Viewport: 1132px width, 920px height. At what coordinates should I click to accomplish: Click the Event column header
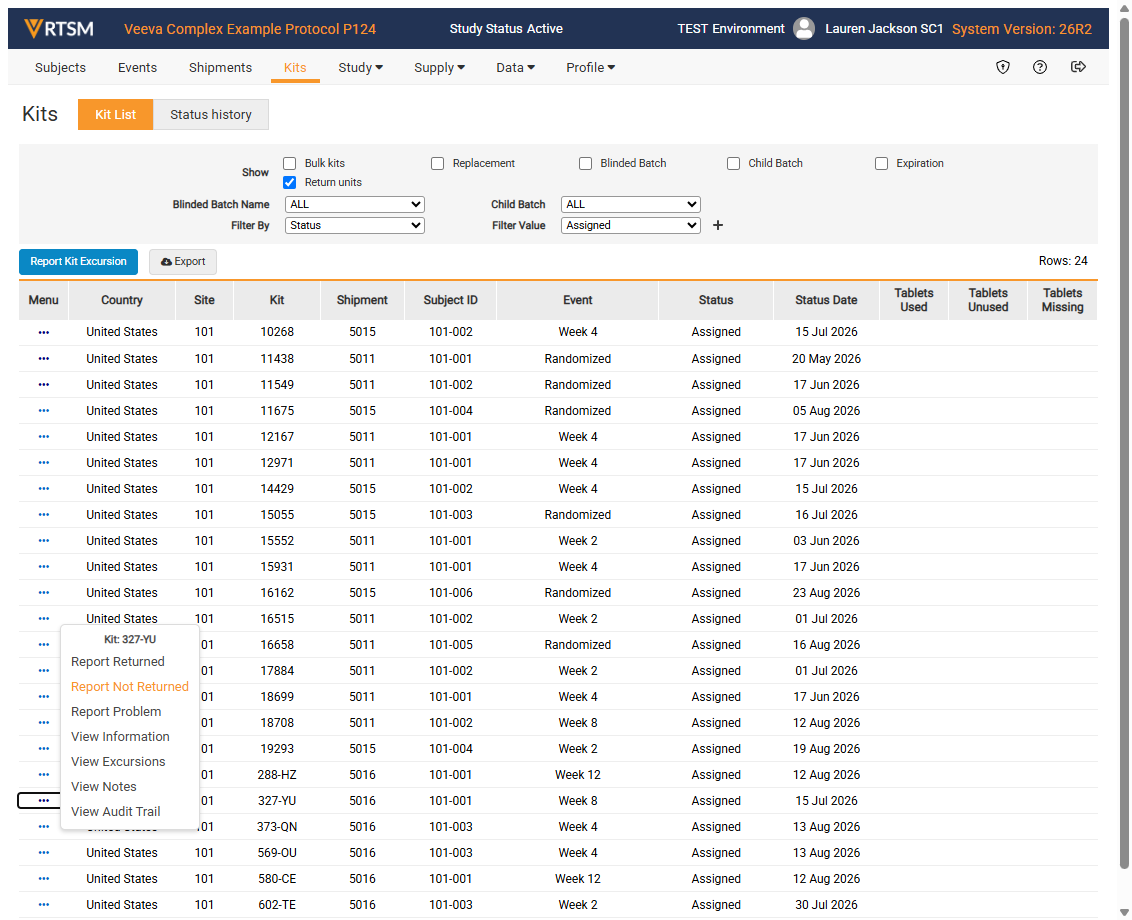click(578, 300)
